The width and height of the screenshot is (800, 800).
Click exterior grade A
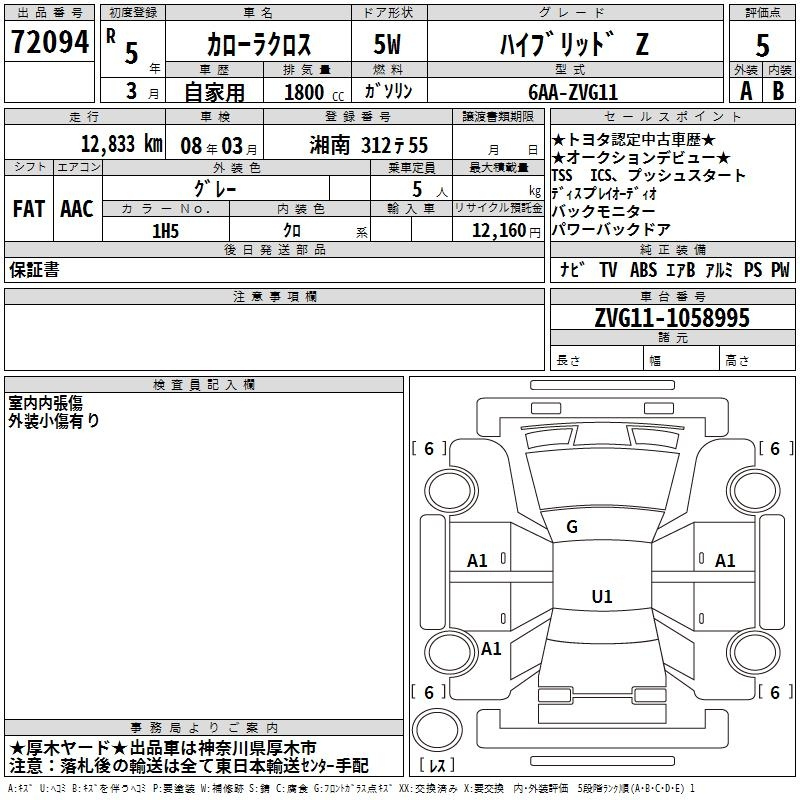[746, 91]
